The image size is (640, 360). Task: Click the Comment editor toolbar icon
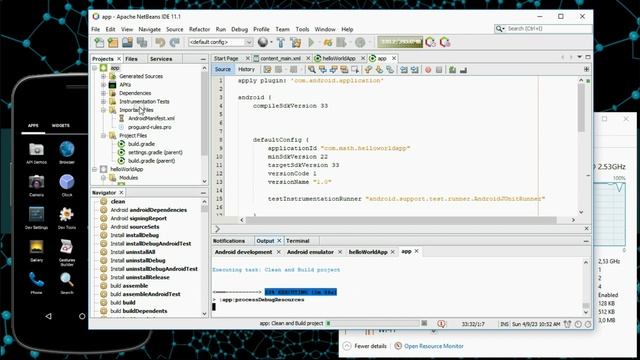[452, 70]
